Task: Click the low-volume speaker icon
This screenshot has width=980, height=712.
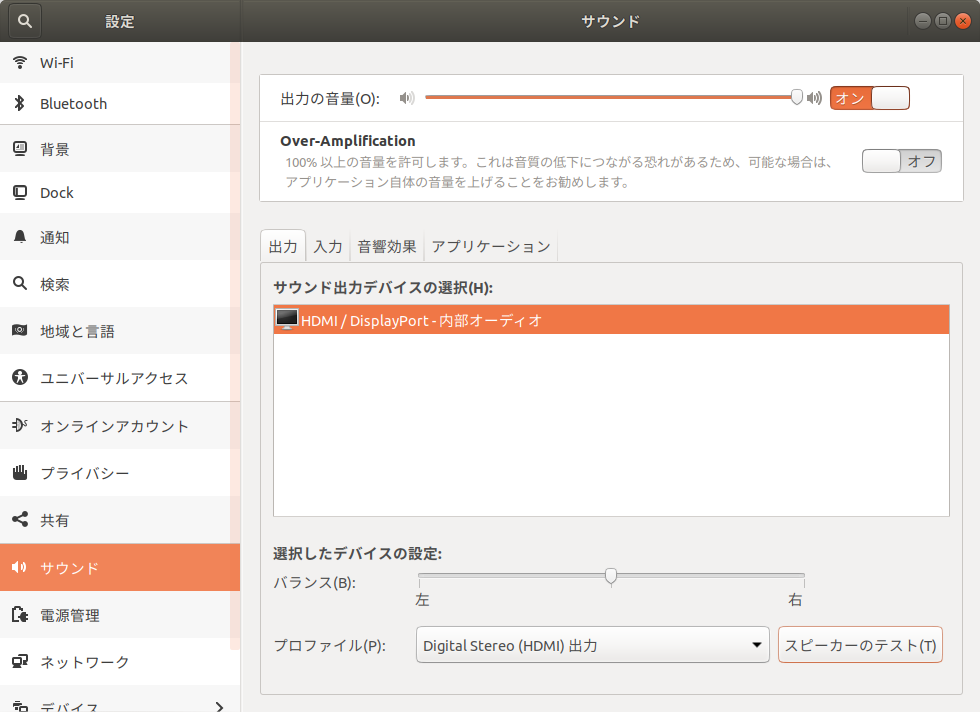Action: [407, 98]
